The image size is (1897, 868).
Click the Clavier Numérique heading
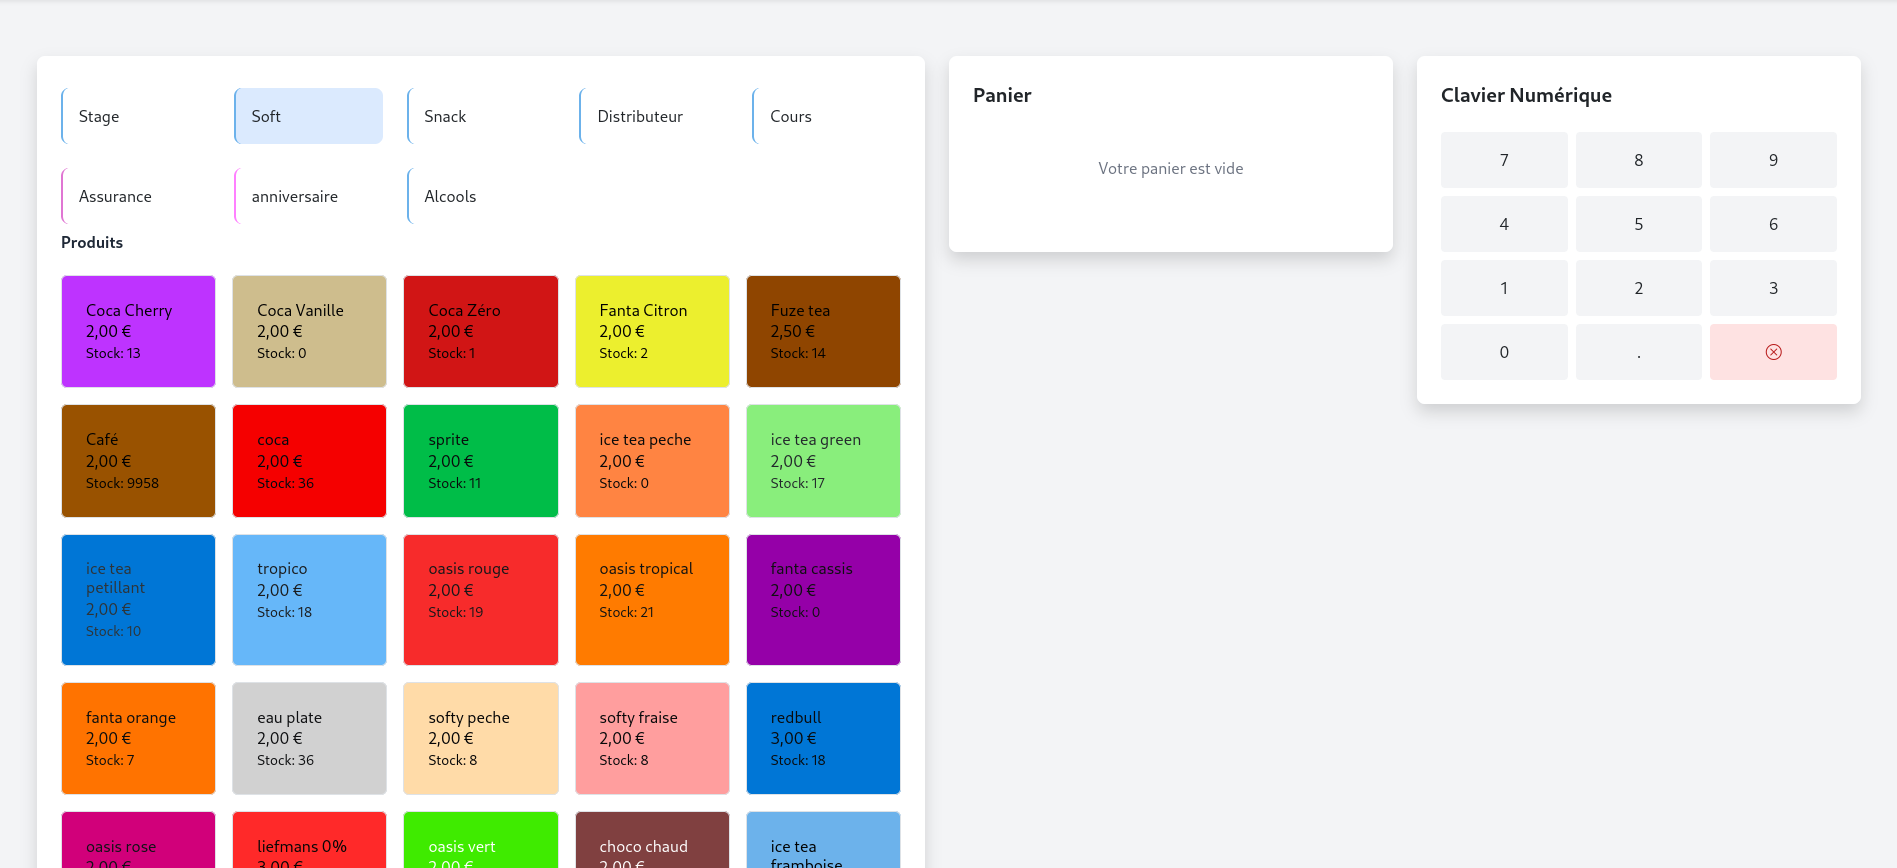pos(1526,95)
